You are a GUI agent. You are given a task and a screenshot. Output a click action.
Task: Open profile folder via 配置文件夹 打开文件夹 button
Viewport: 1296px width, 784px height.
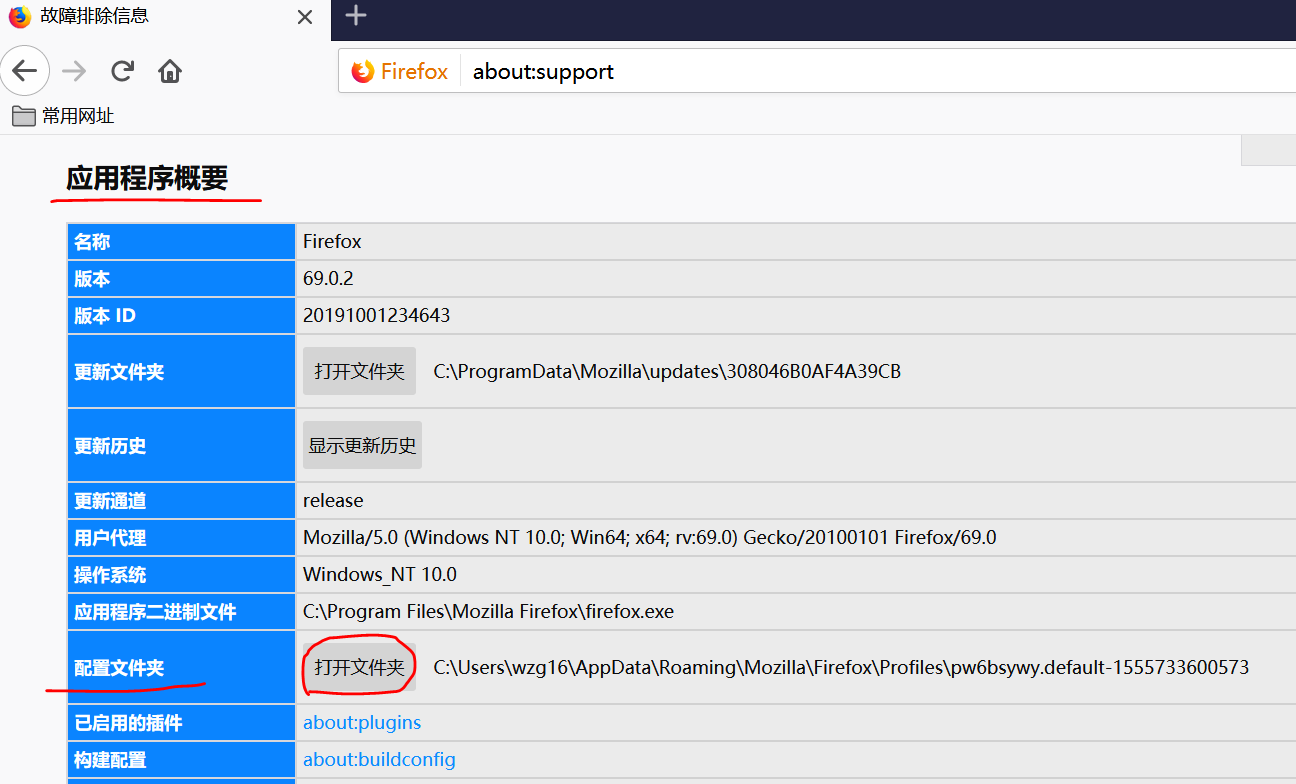(359, 667)
